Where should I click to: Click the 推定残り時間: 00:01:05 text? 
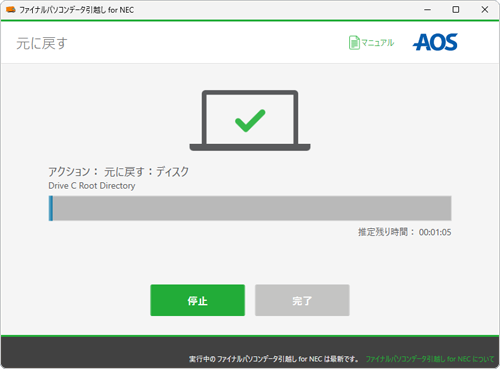[405, 232]
